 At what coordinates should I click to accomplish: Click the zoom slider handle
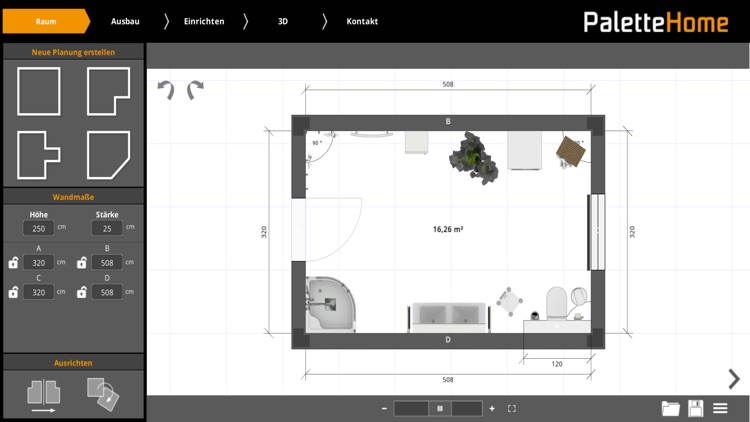(440, 408)
